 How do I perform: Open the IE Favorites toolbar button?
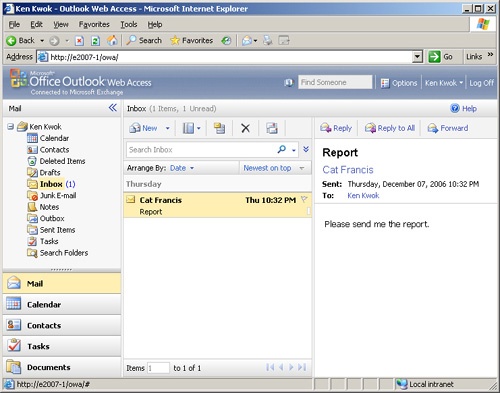[192, 41]
